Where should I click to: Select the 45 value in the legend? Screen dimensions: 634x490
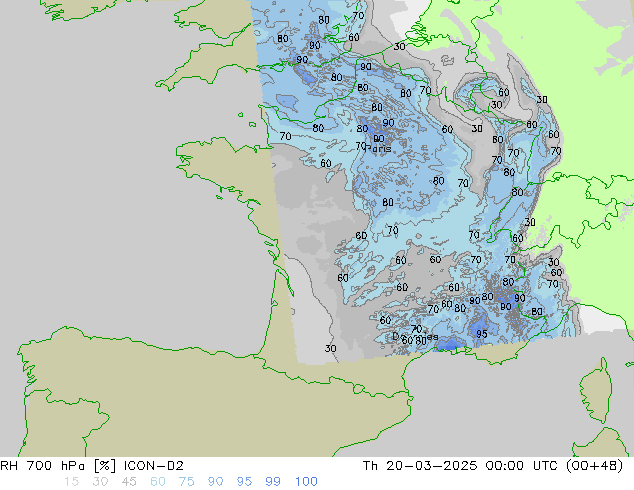click(x=129, y=482)
